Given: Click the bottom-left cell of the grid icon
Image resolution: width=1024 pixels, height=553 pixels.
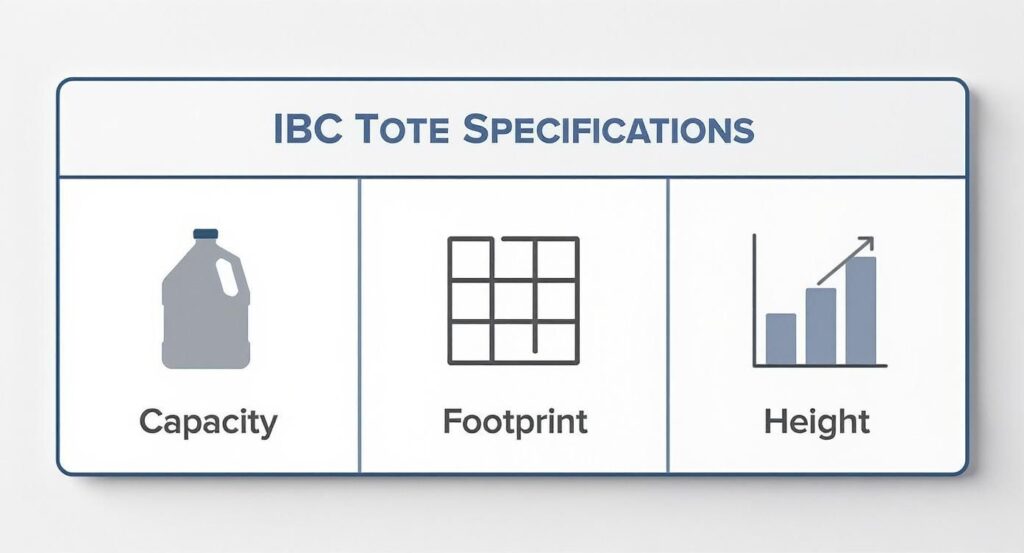Looking at the screenshot, I should [x=471, y=341].
